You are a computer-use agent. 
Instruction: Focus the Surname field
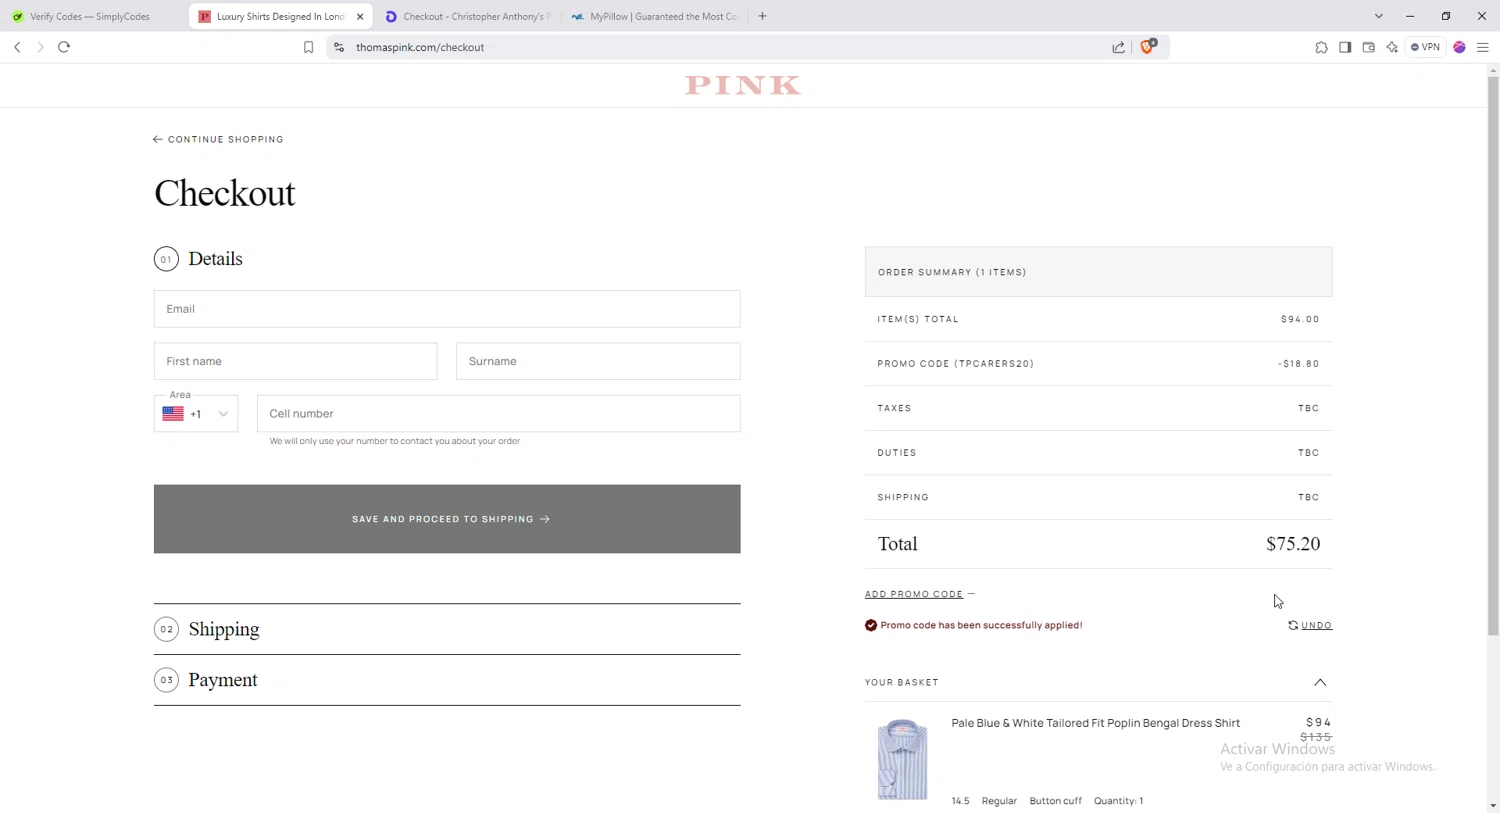(x=598, y=361)
